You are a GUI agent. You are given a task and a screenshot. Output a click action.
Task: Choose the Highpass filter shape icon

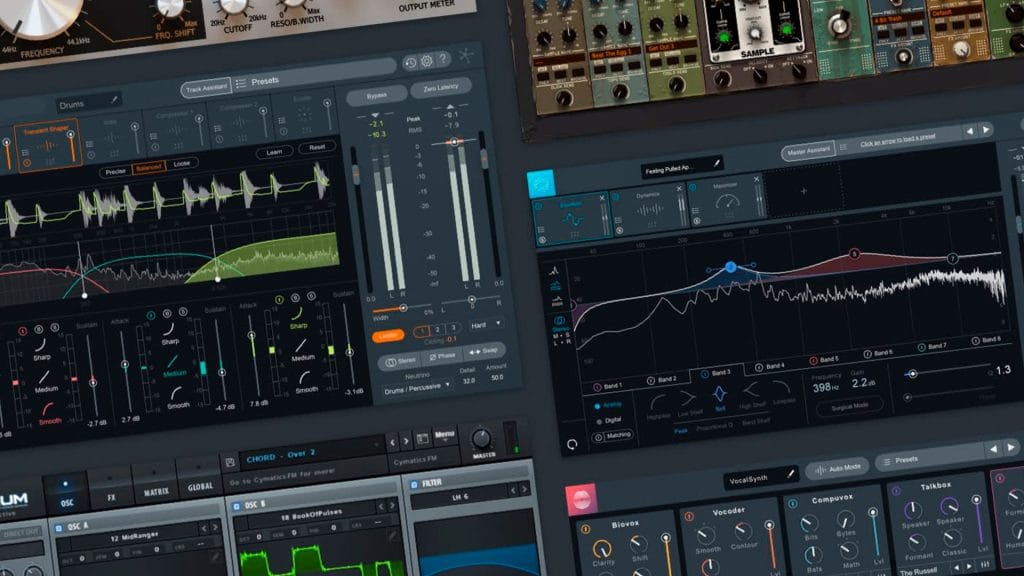[x=657, y=402]
